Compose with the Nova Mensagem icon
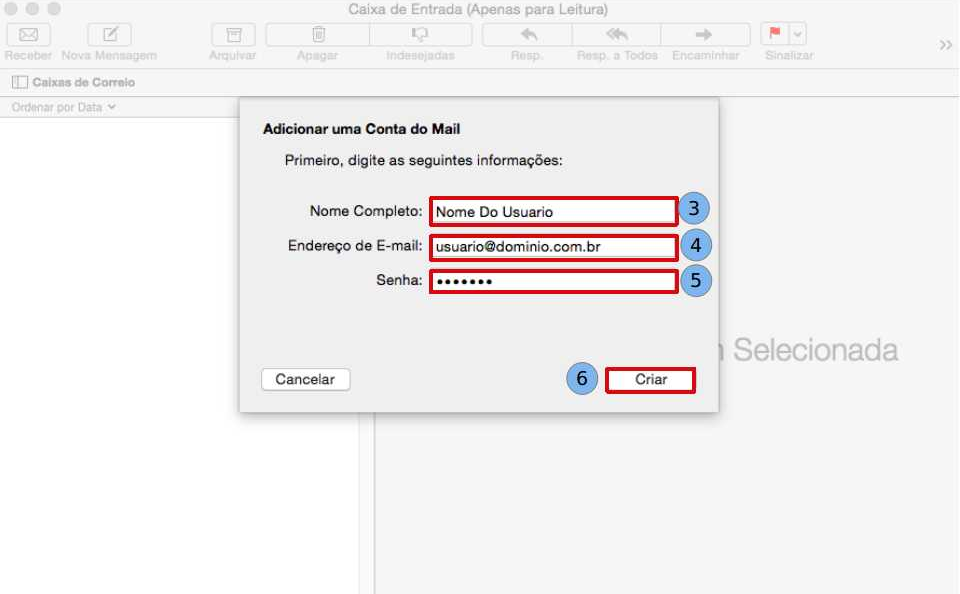Screen dimensions: 960x594 (110, 35)
